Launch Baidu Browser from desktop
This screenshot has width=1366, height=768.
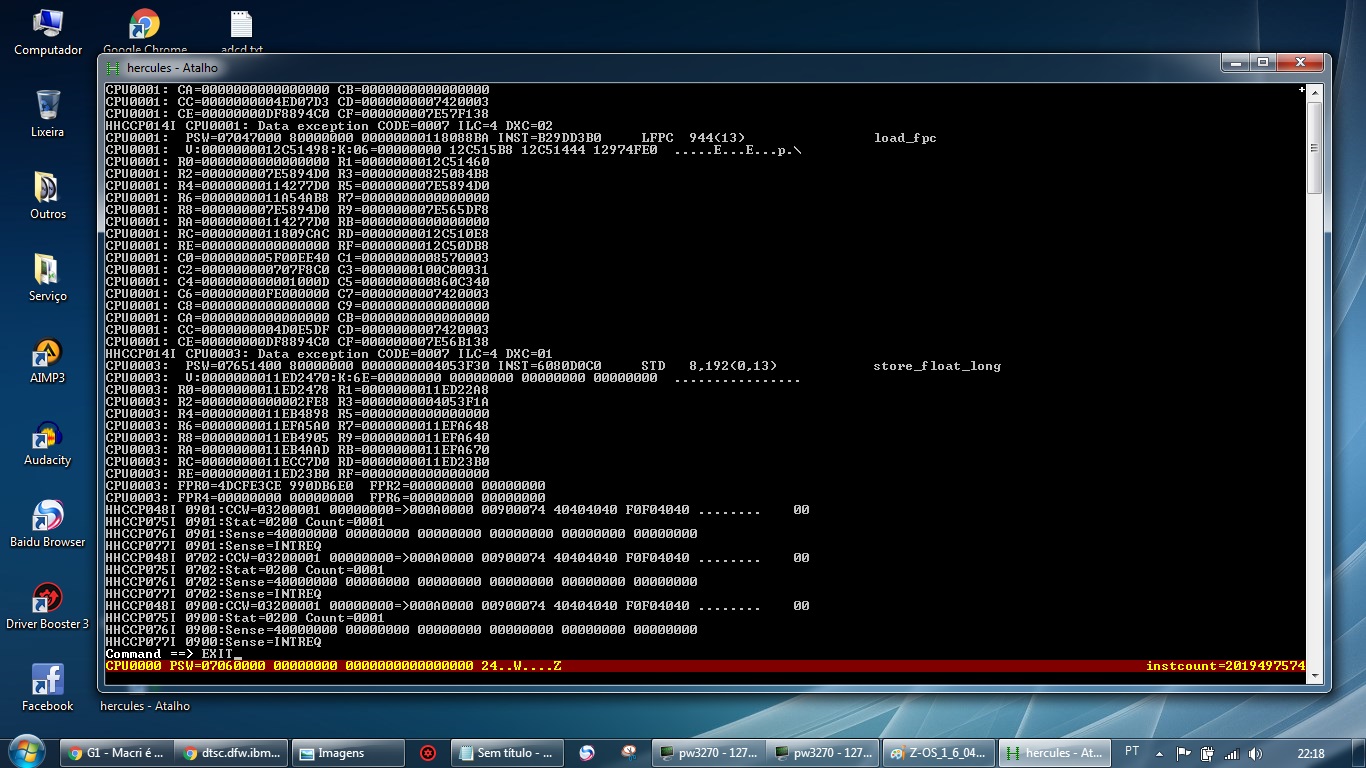[x=48, y=524]
